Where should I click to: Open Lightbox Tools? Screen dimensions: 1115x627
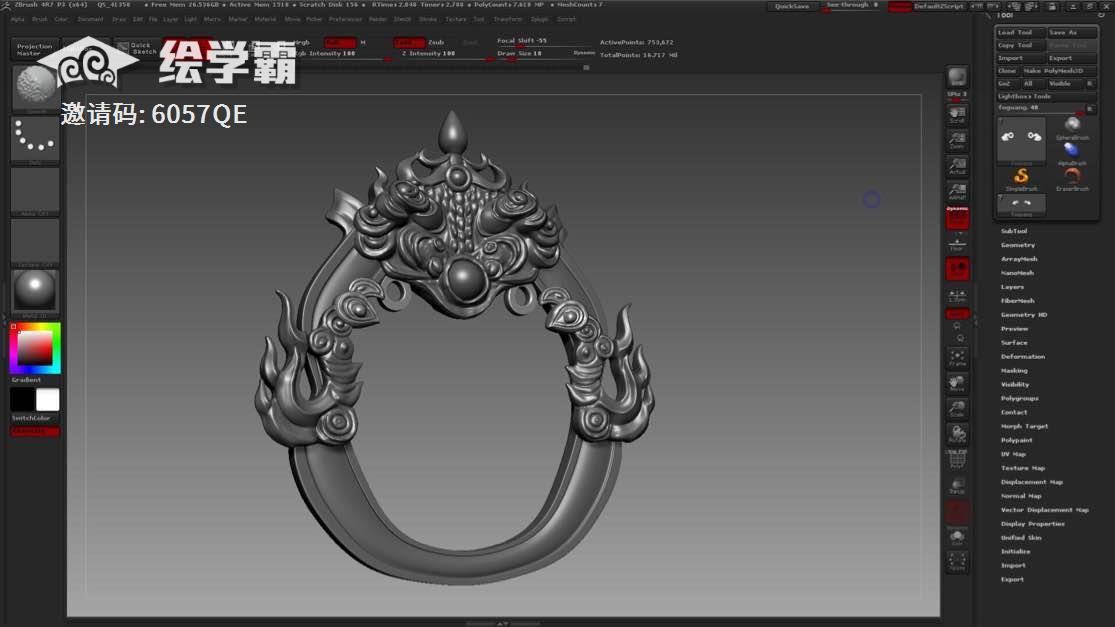pos(1046,97)
